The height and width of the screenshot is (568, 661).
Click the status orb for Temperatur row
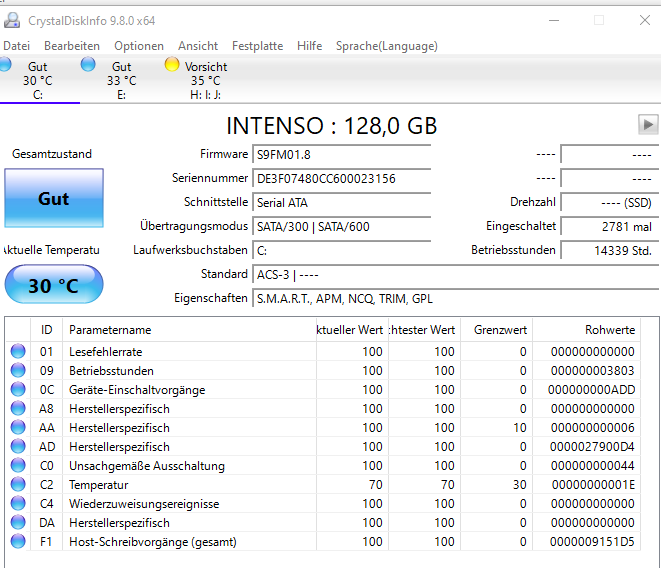18,484
